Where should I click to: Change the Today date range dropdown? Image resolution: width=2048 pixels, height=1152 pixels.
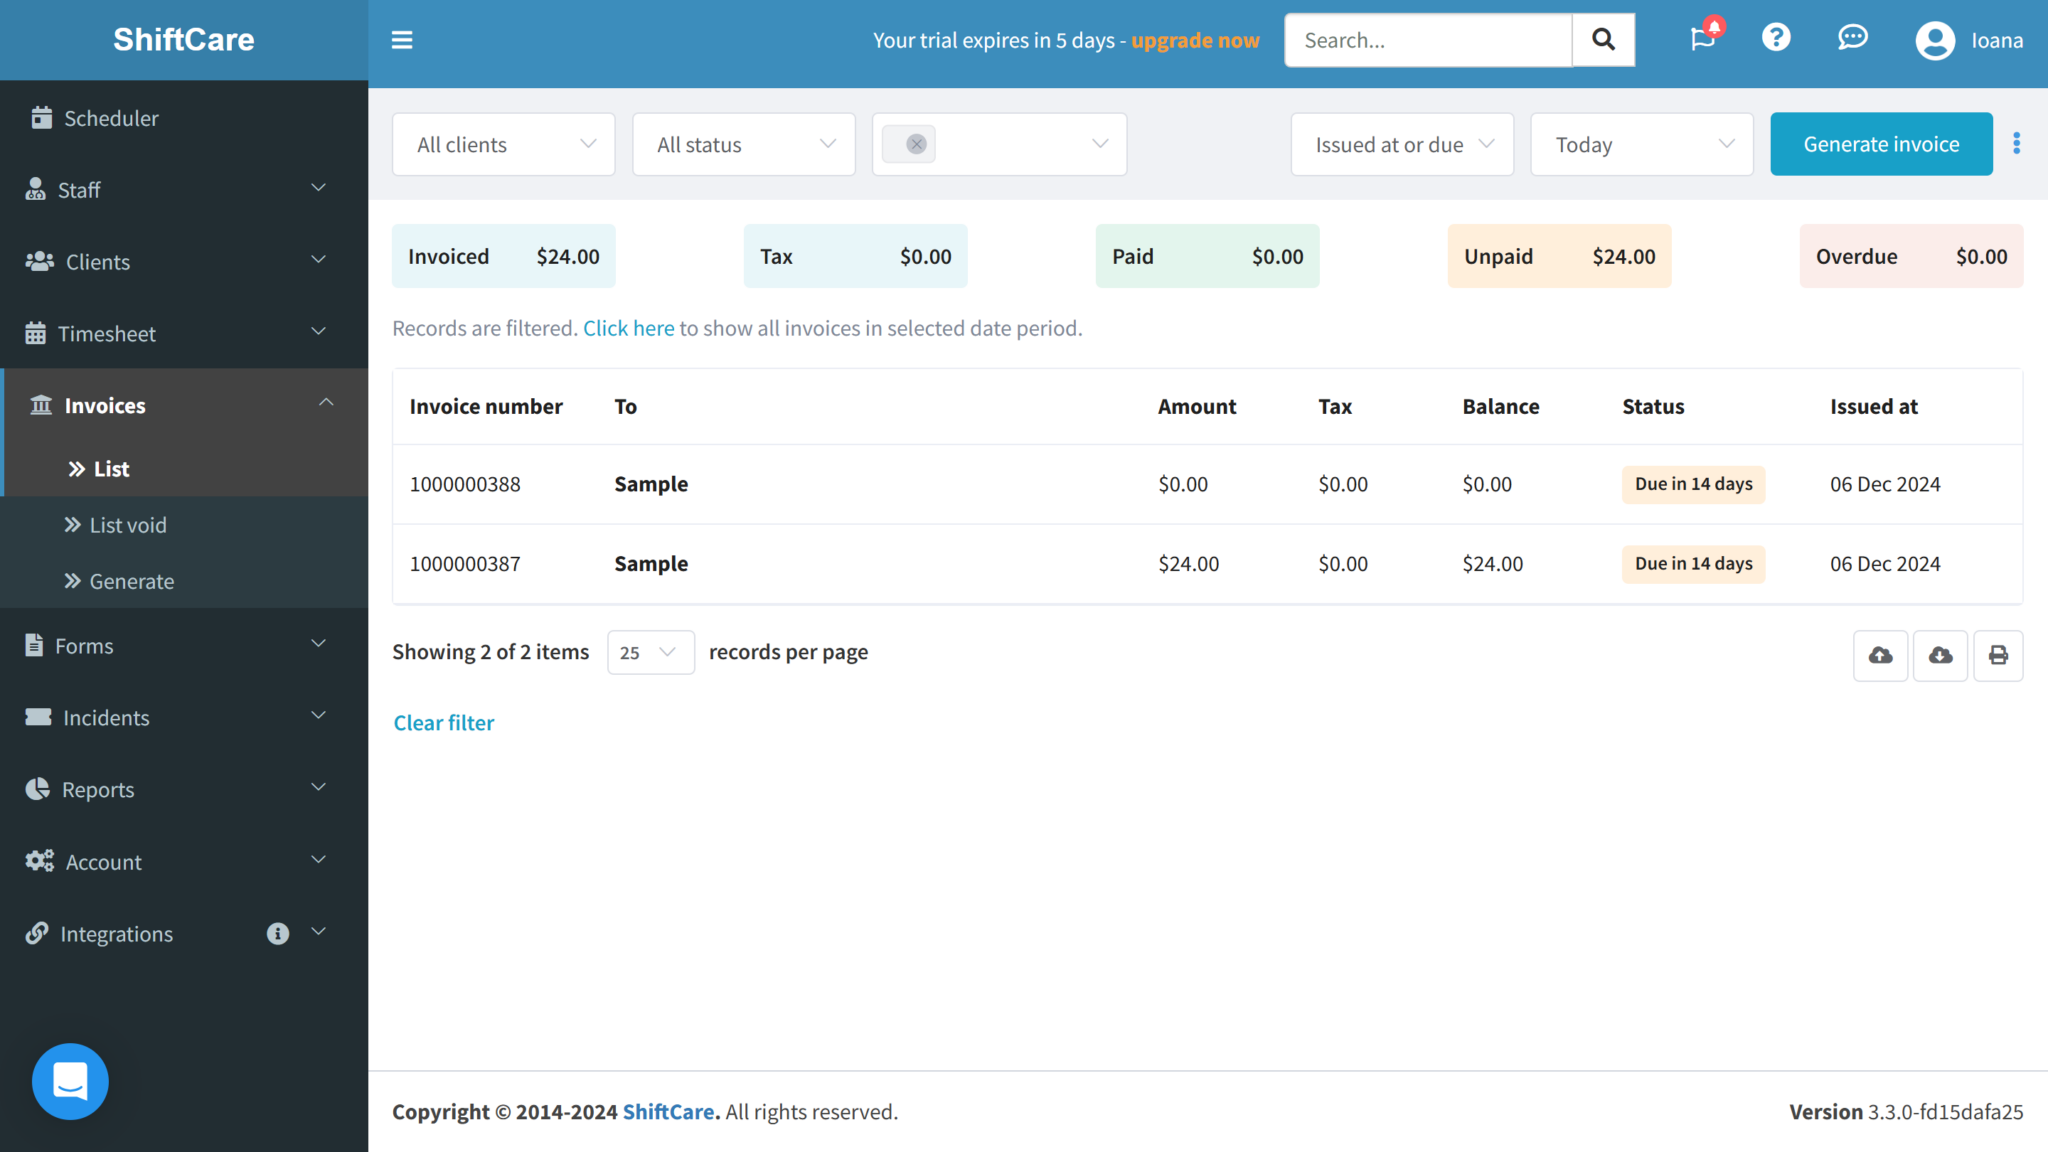[x=1641, y=144]
